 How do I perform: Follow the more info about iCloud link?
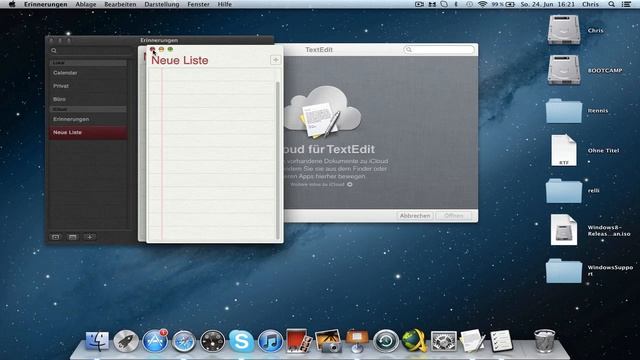[321, 184]
